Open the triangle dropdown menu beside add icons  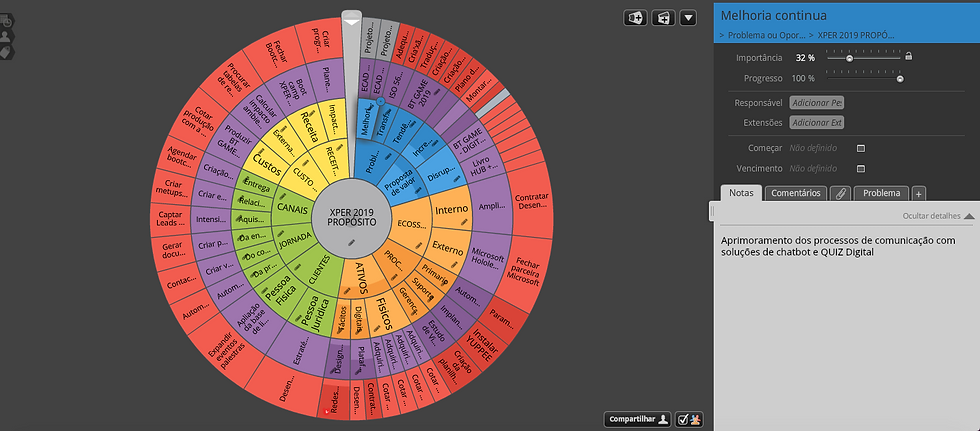point(688,18)
